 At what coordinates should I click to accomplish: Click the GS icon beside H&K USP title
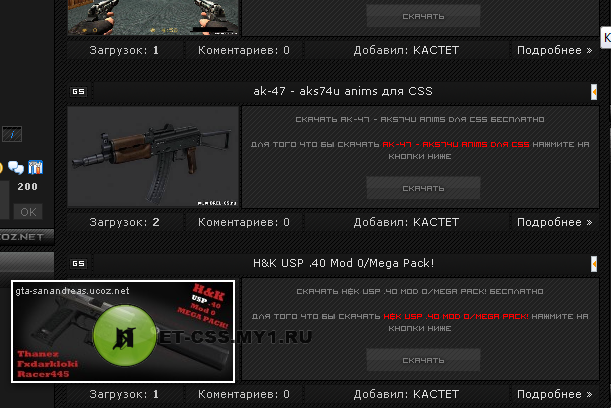click(x=78, y=263)
